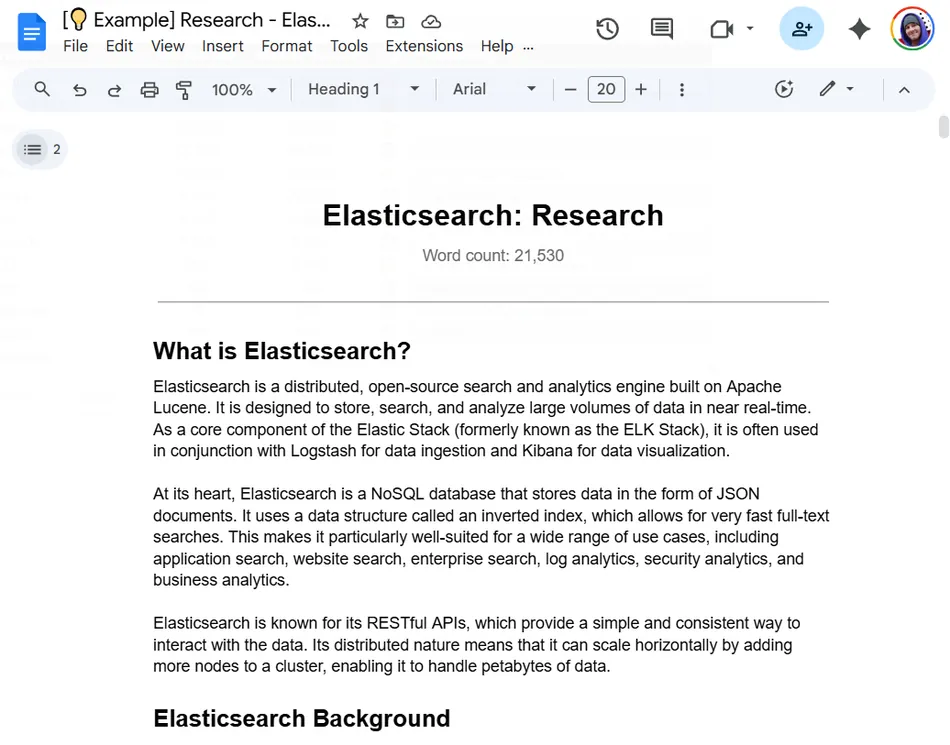This screenshot has height=745, width=950.
Task: Increase font size with the plus stepper
Action: [x=640, y=89]
